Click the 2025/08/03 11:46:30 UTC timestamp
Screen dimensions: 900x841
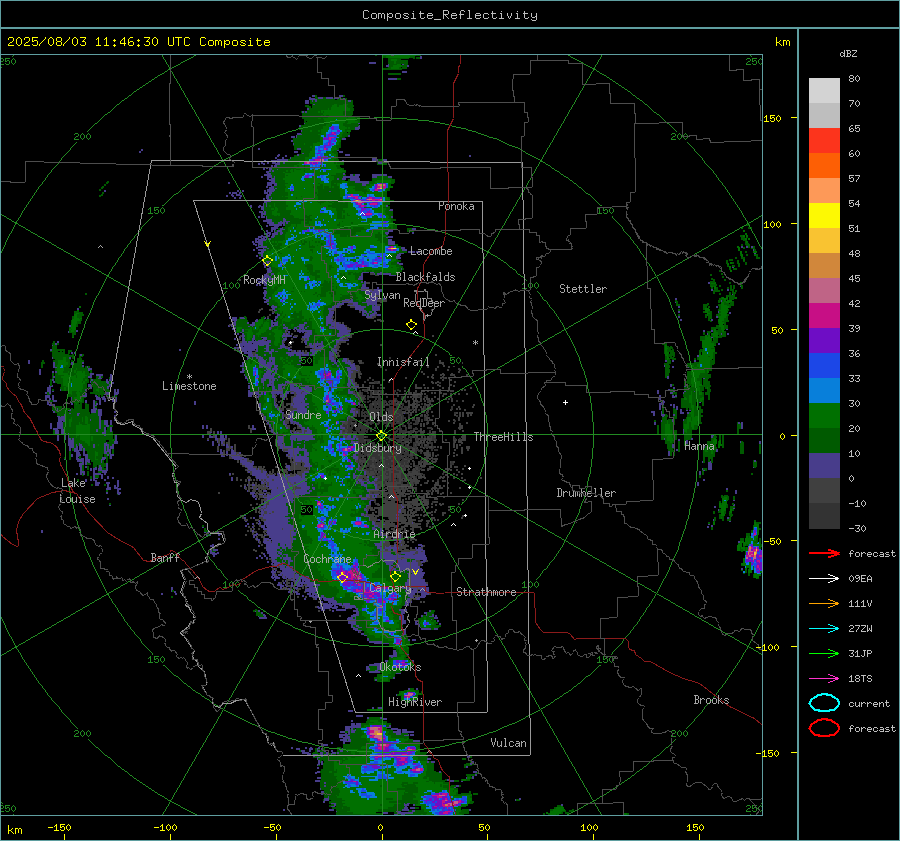(99, 42)
